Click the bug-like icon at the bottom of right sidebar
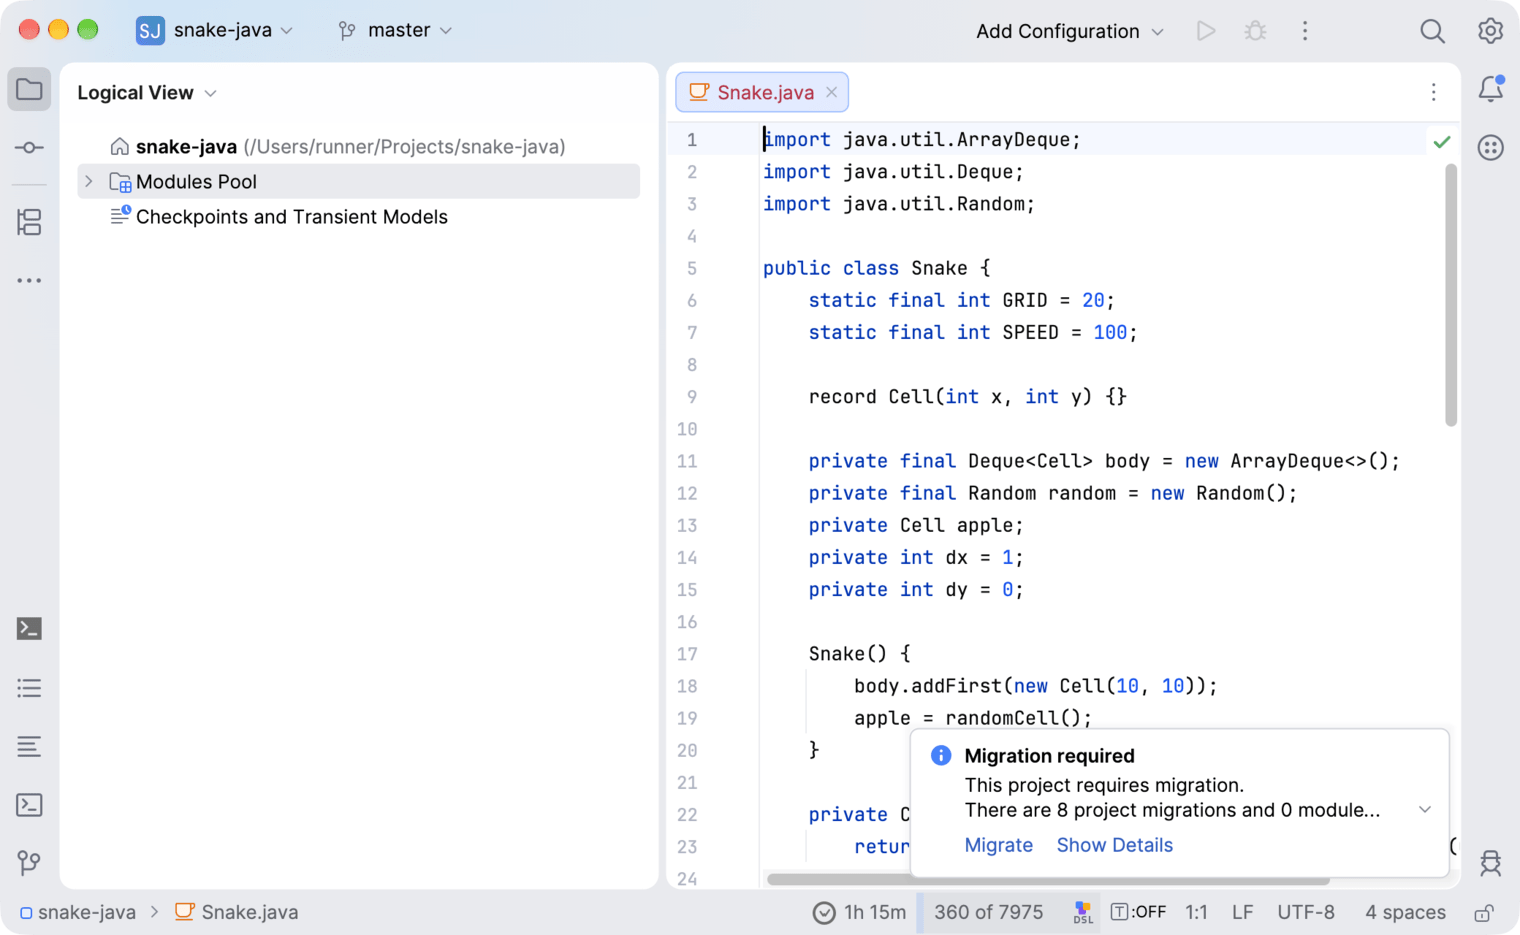Screen dimensions: 1520x935 click(1491, 863)
